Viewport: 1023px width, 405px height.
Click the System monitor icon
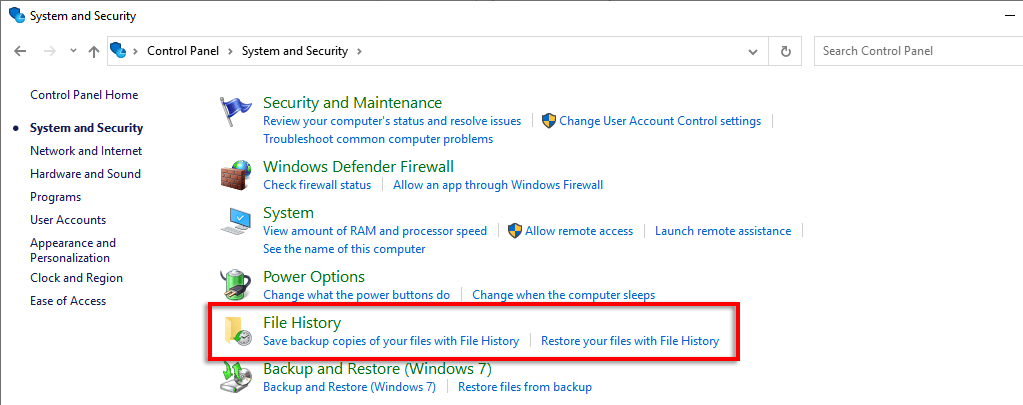point(236,222)
